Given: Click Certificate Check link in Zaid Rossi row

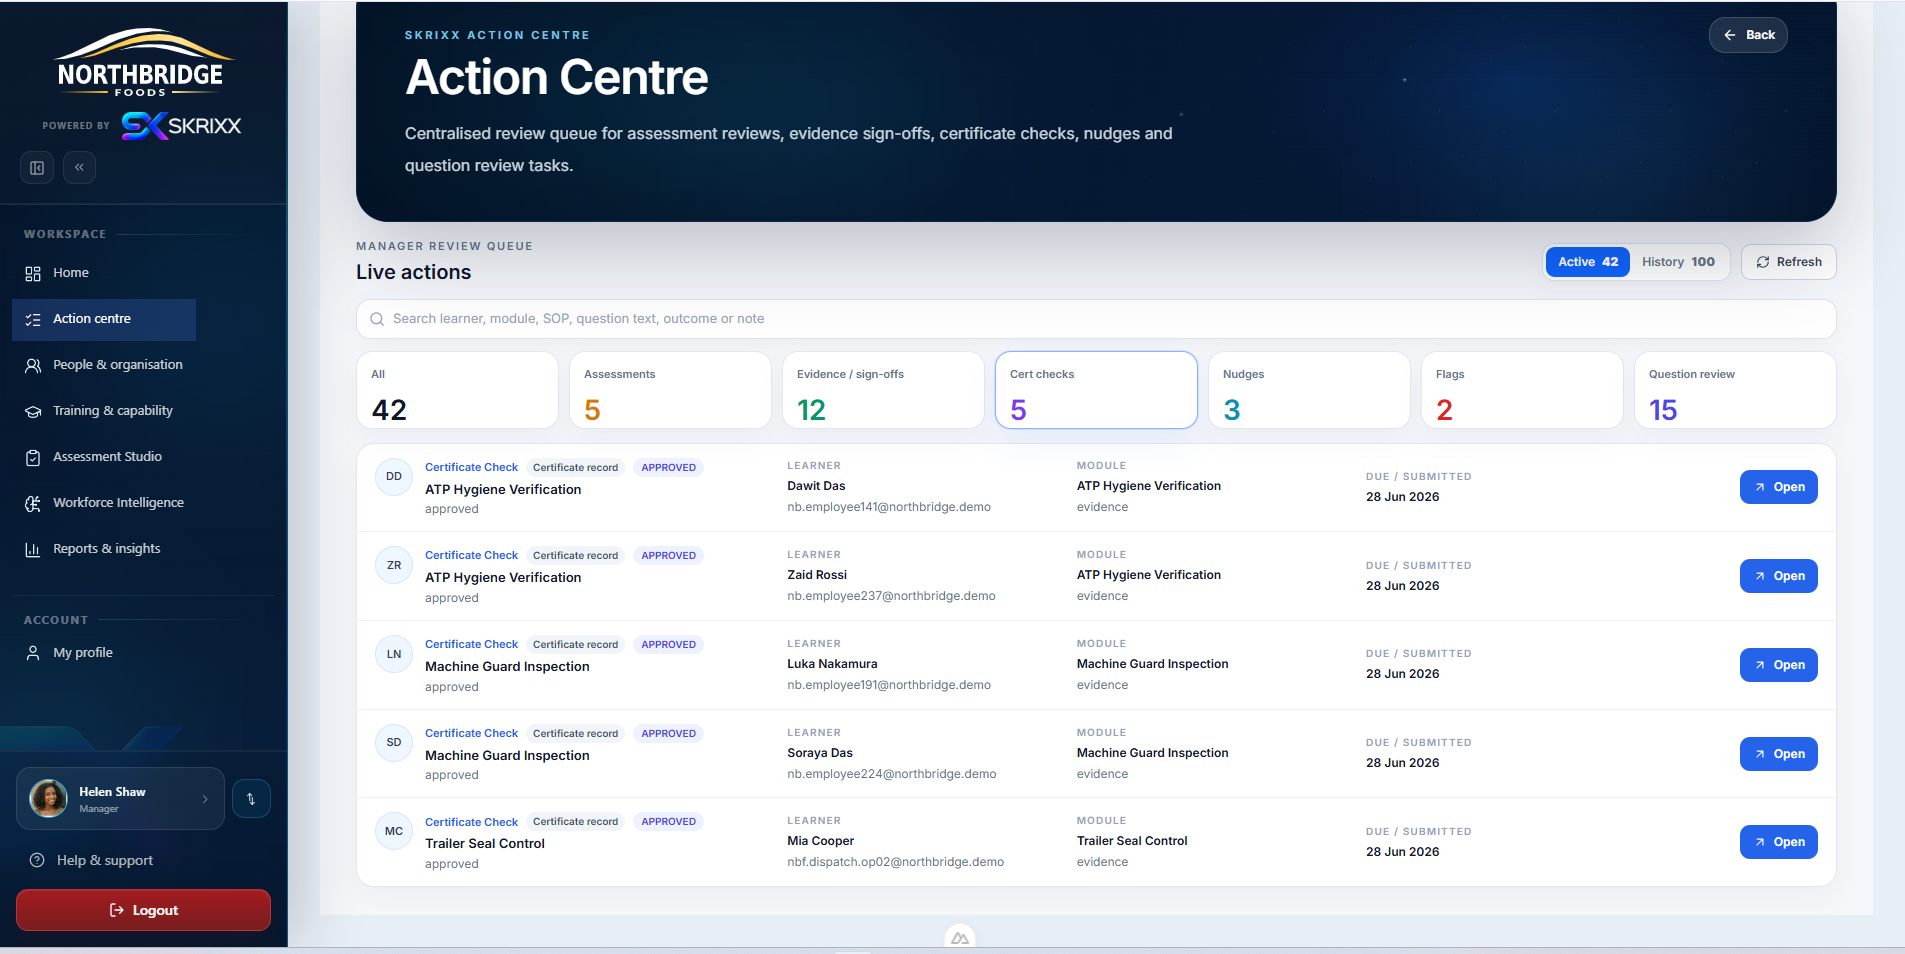Looking at the screenshot, I should point(471,555).
